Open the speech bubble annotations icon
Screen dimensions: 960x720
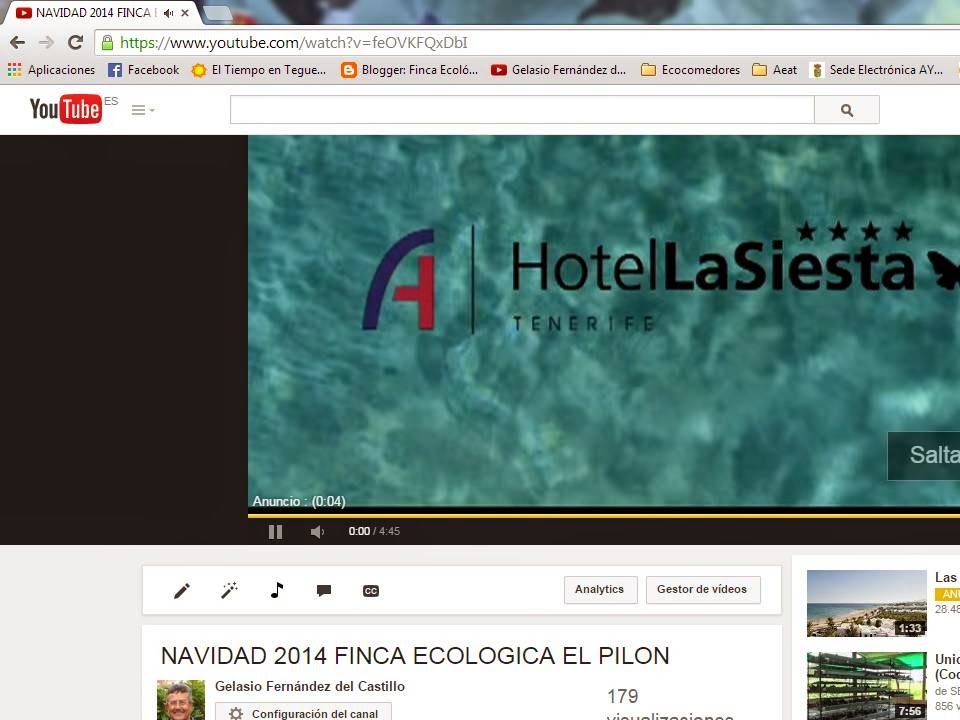pyautogui.click(x=324, y=591)
